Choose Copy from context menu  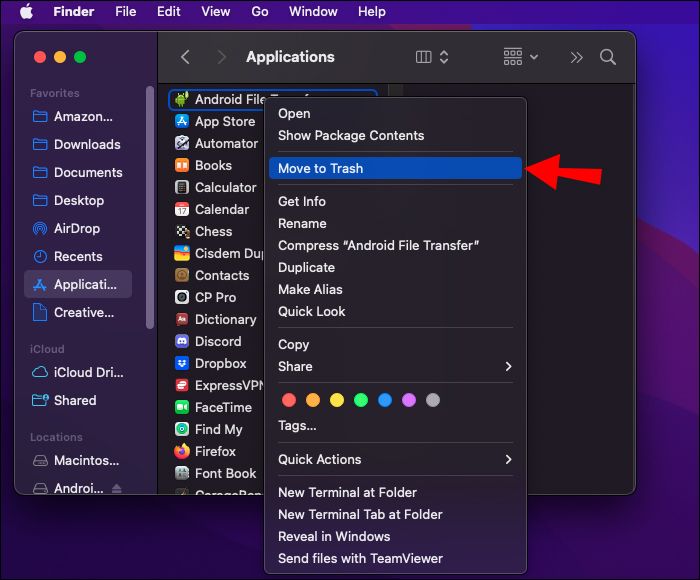[395, 344]
